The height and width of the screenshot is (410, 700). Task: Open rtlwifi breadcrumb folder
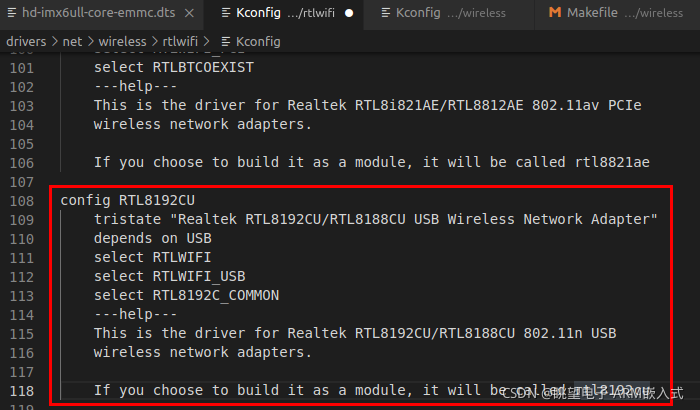(x=180, y=42)
